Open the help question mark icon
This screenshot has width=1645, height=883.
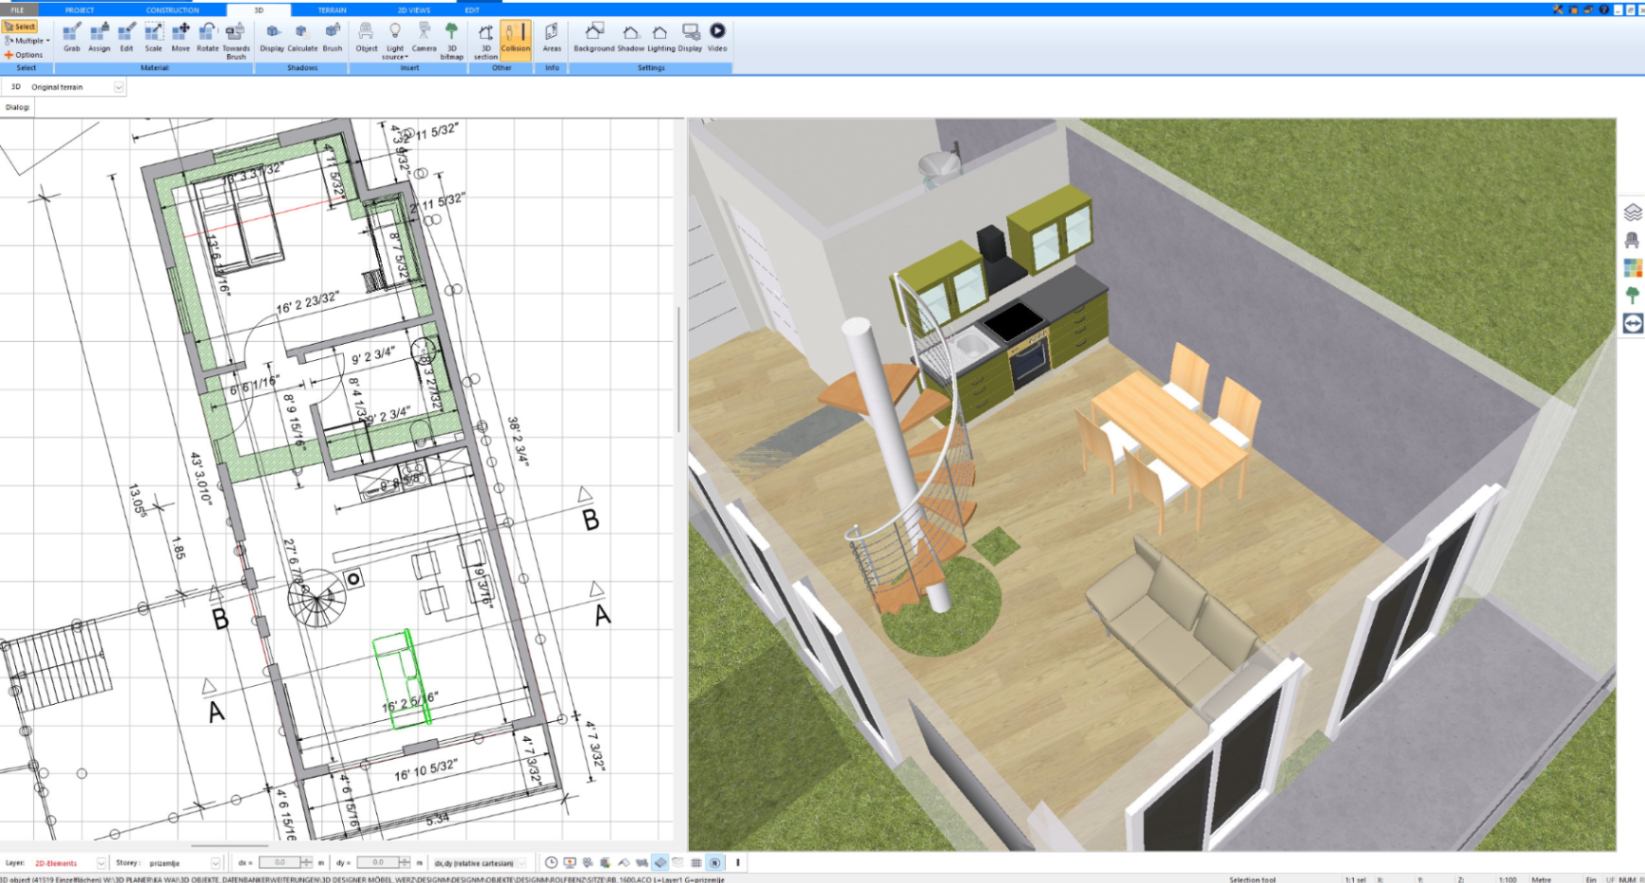tap(1604, 9)
